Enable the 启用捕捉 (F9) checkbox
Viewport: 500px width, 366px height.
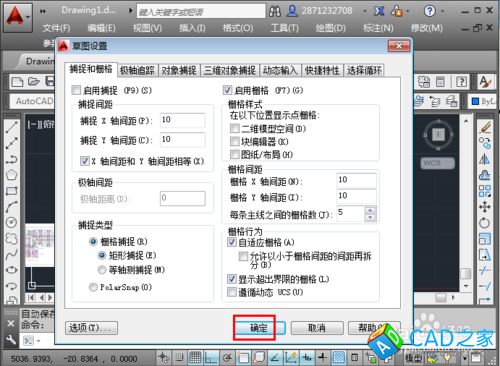pos(76,90)
